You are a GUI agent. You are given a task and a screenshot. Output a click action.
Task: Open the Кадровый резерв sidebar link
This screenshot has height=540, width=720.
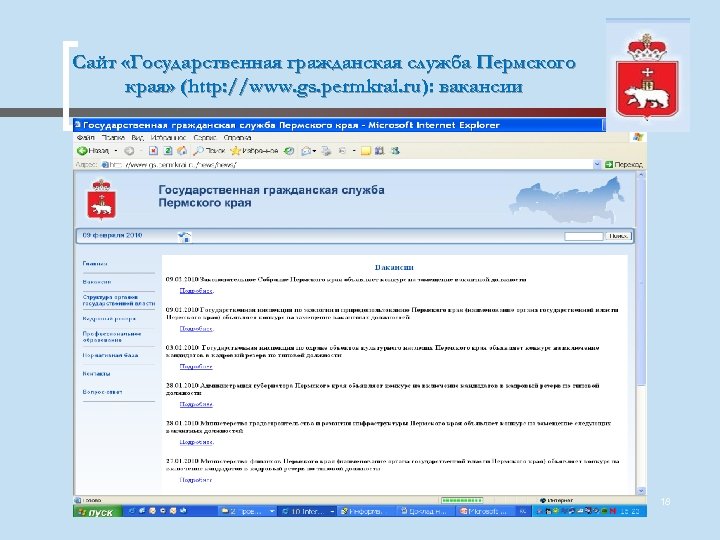[x=109, y=319]
